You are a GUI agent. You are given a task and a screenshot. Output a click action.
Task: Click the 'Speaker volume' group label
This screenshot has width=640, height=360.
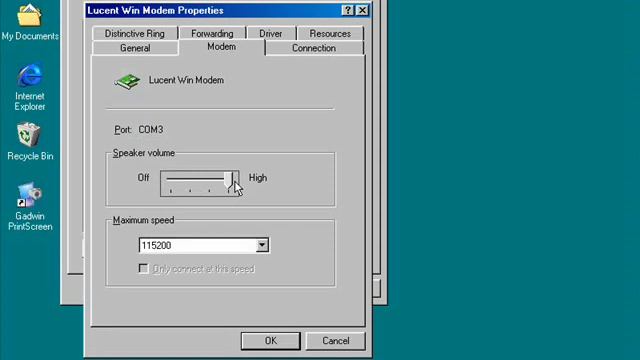pyautogui.click(x=144, y=153)
